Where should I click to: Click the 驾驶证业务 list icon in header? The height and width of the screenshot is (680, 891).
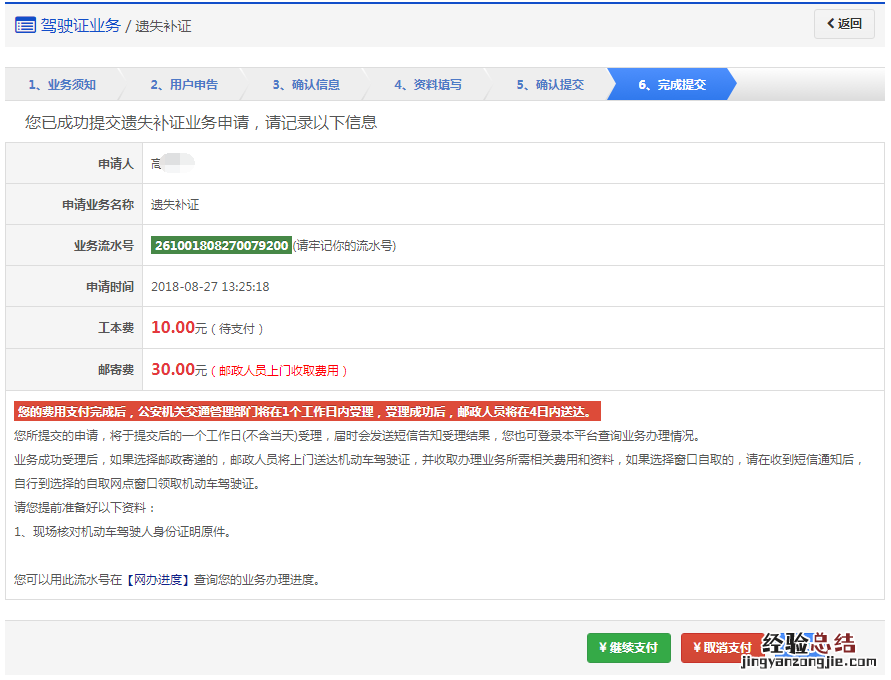25,25
